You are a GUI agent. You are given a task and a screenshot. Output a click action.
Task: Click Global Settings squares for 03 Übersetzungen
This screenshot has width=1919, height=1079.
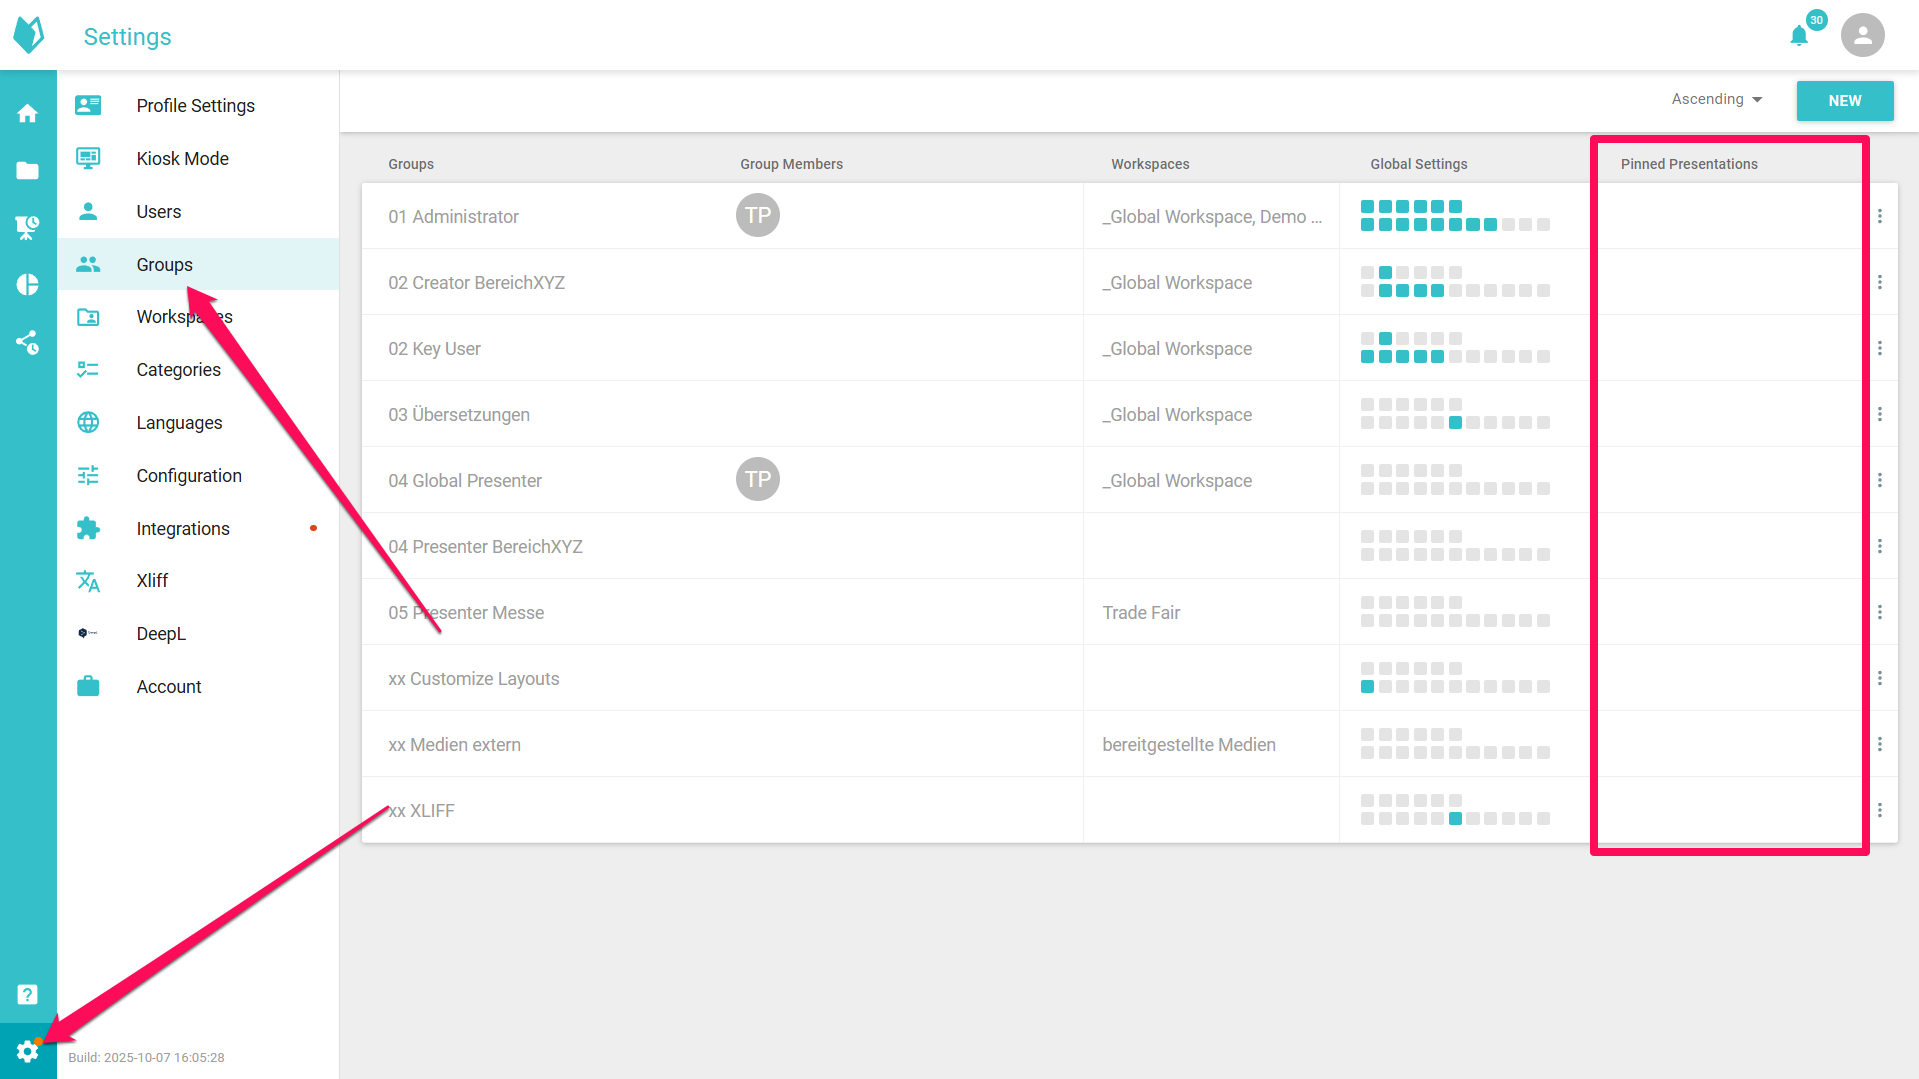[x=1455, y=414]
